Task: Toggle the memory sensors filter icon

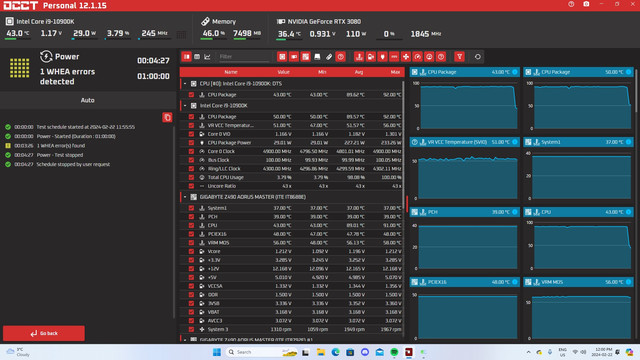Action: pyautogui.click(x=329, y=57)
